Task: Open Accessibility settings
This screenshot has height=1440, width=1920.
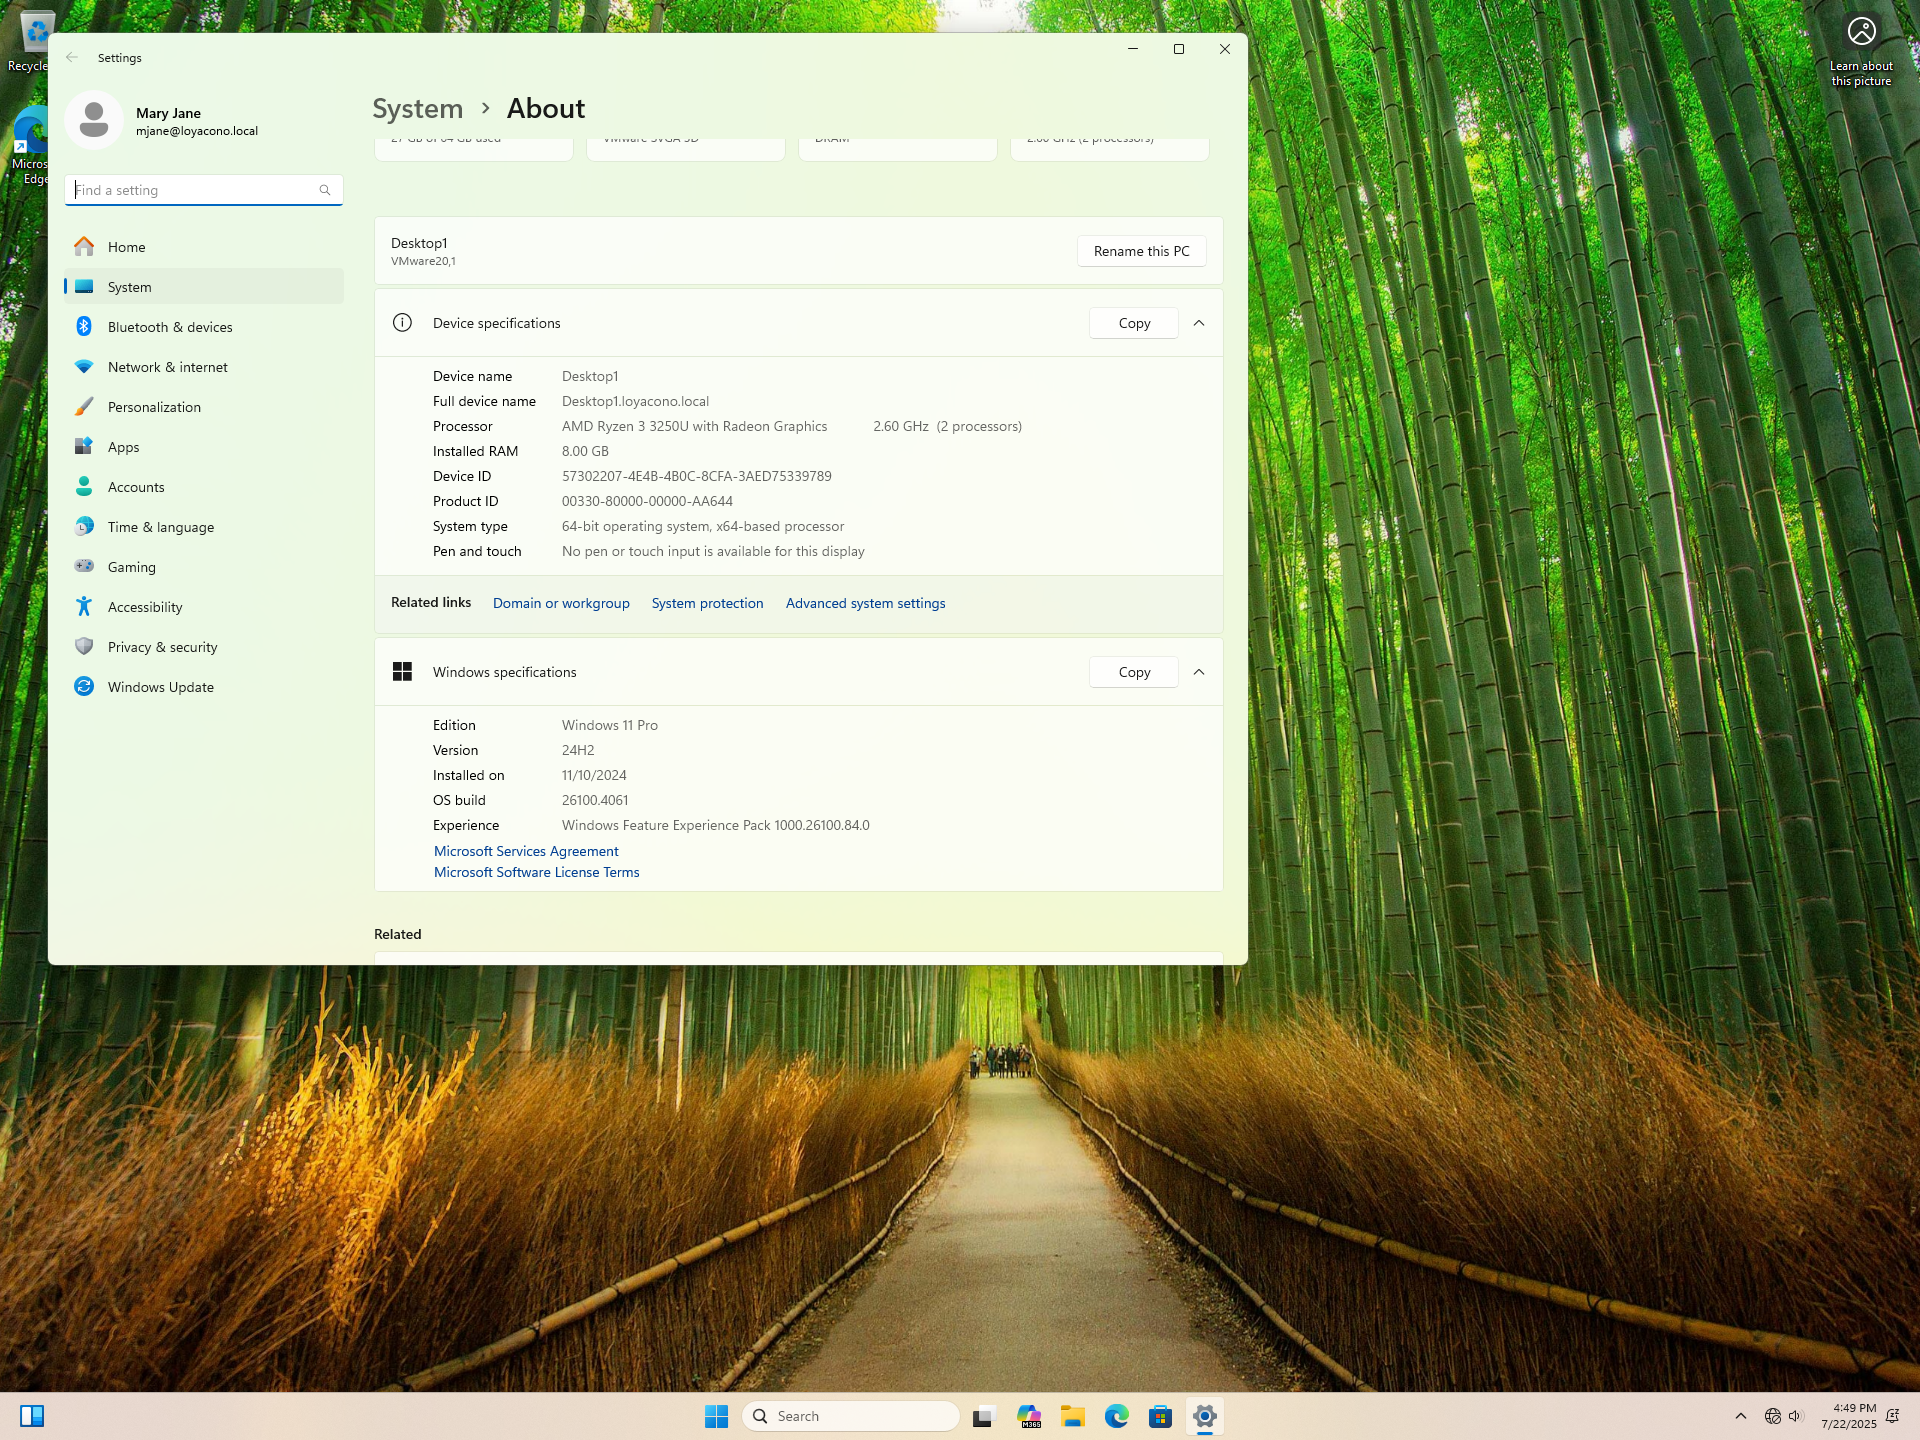Action: pos(204,607)
